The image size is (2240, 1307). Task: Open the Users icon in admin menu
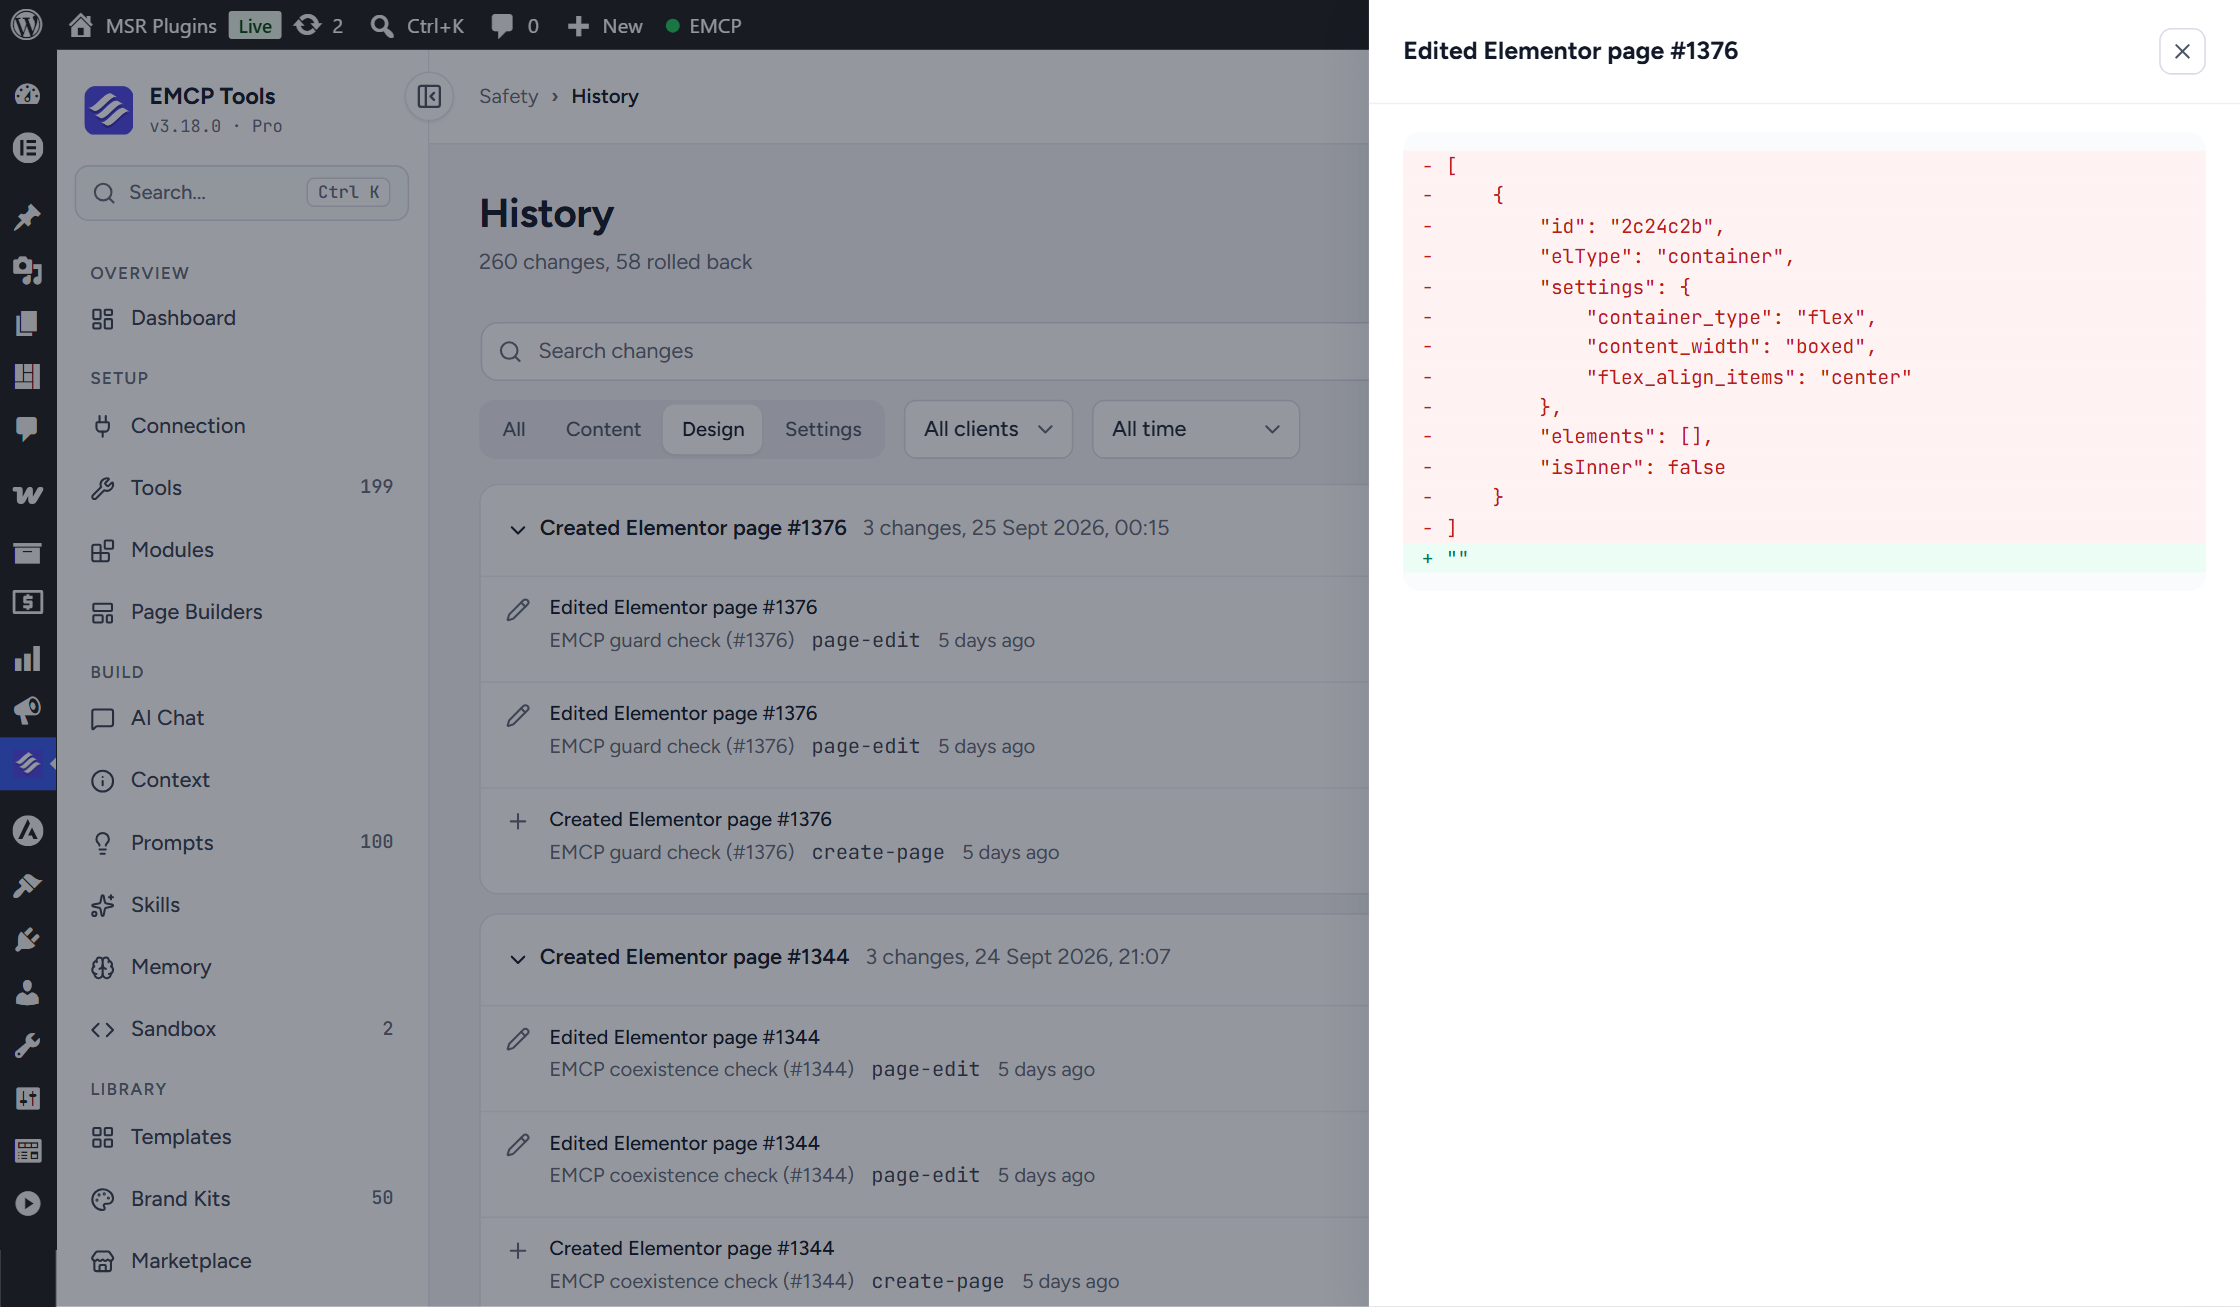(27, 992)
